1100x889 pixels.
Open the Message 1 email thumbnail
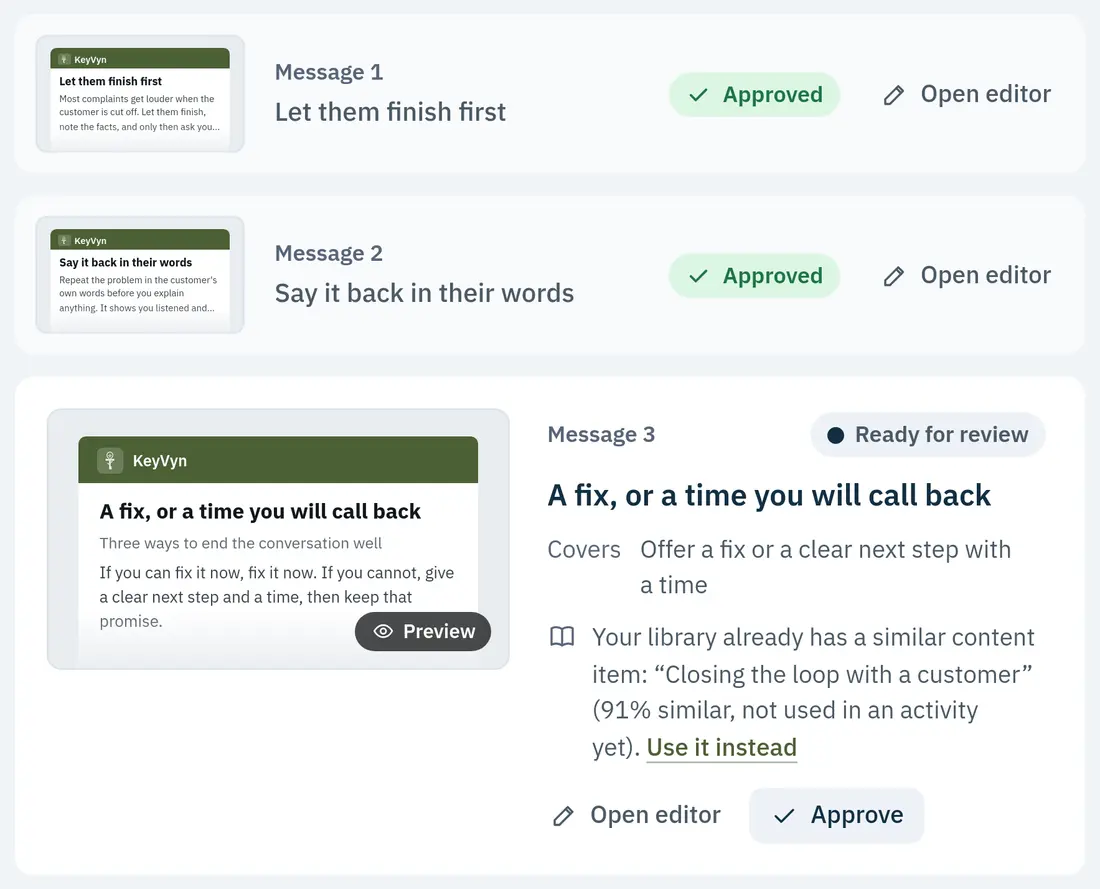[140, 93]
